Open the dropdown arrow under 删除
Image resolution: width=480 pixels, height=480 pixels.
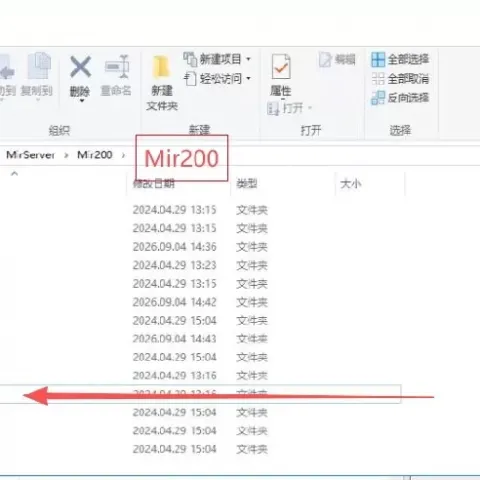(x=81, y=101)
